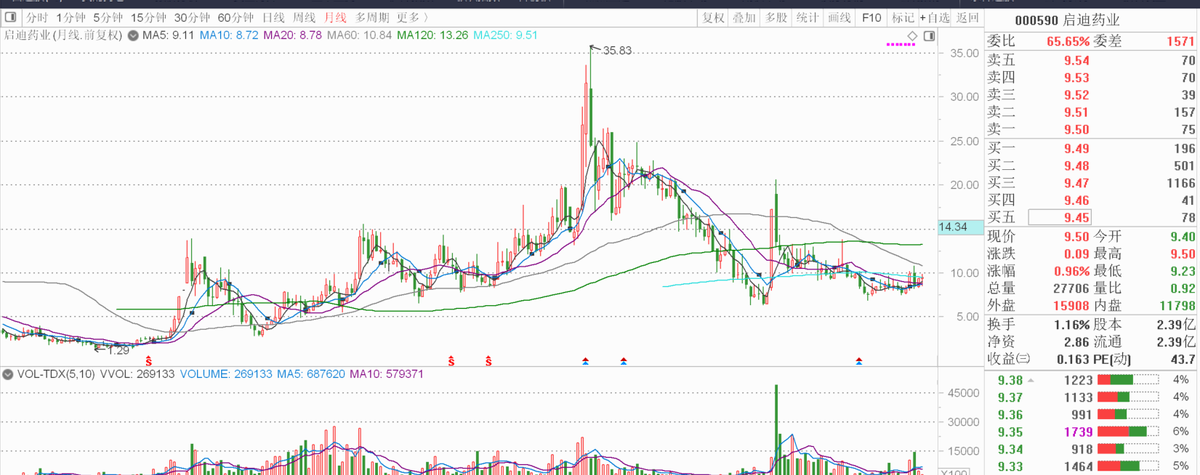Screen dimensions: 1200x475
Task: Click the 35.83 high price marker
Action: (618, 50)
